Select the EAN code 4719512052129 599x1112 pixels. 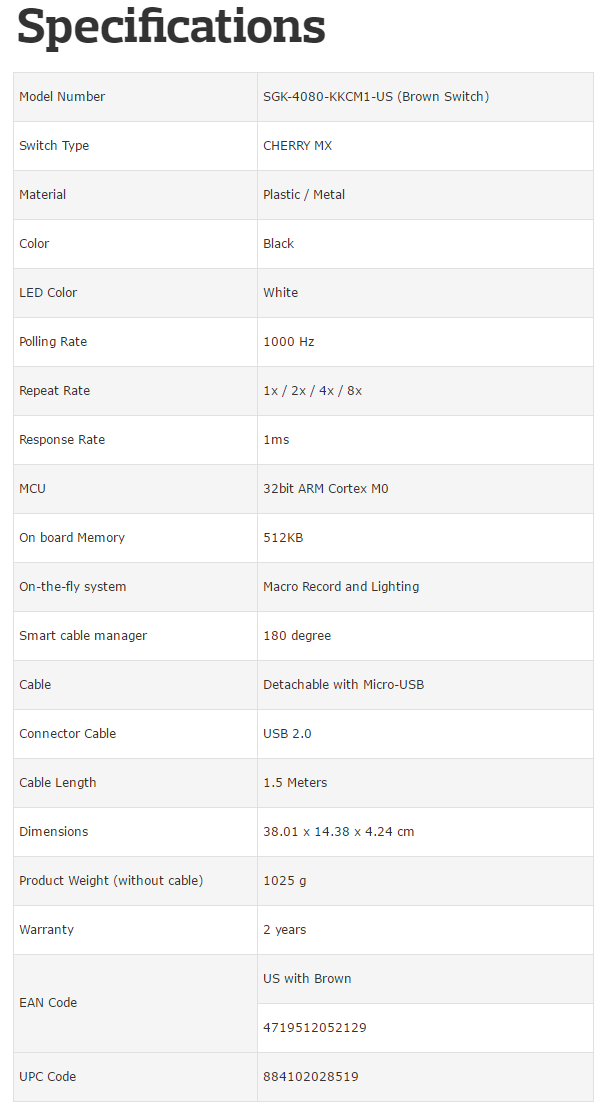(x=315, y=1027)
